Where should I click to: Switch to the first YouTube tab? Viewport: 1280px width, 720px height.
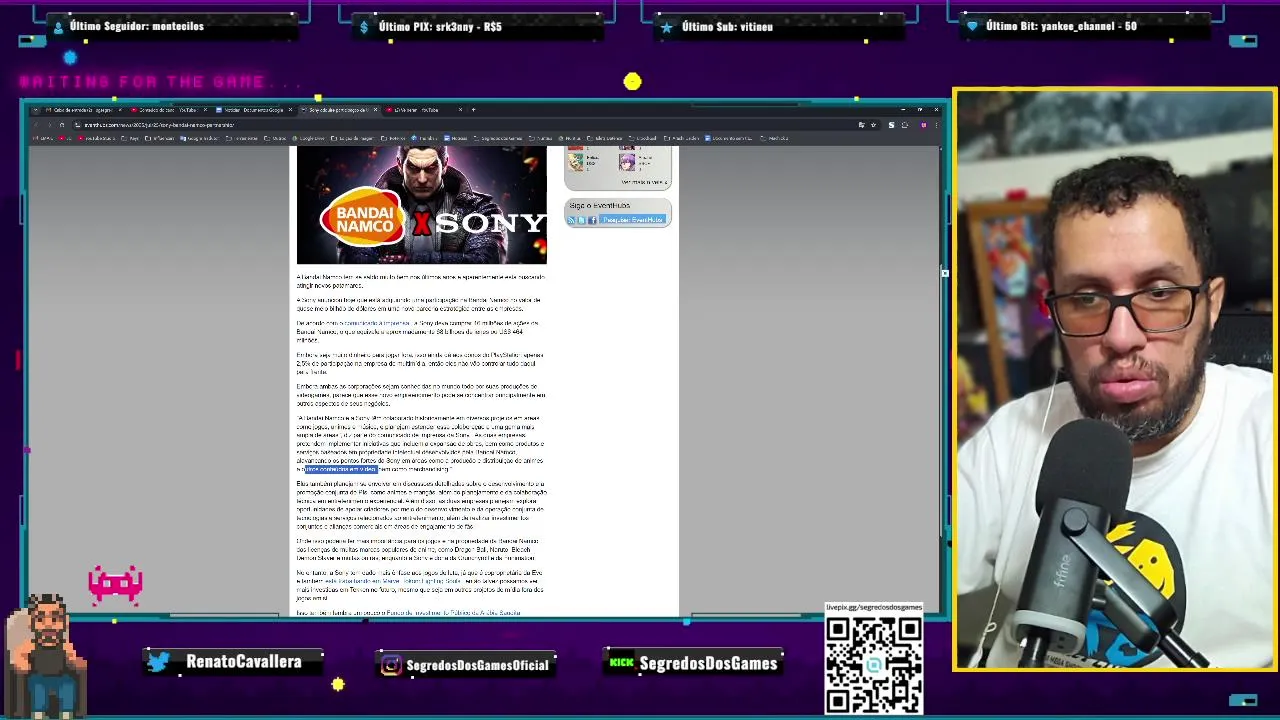[170, 110]
